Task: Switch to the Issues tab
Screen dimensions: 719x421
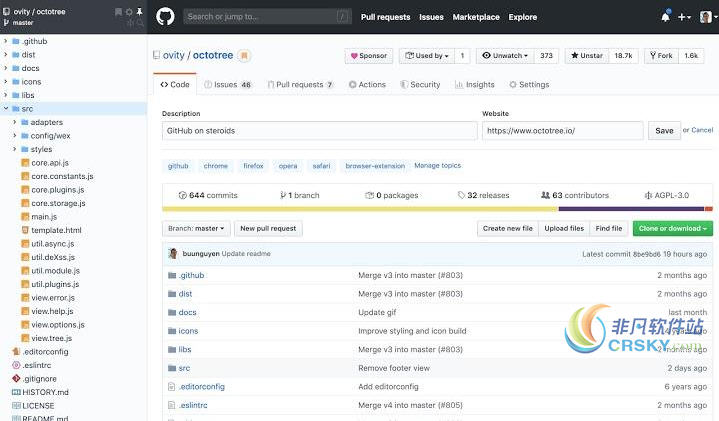Action: click(228, 84)
